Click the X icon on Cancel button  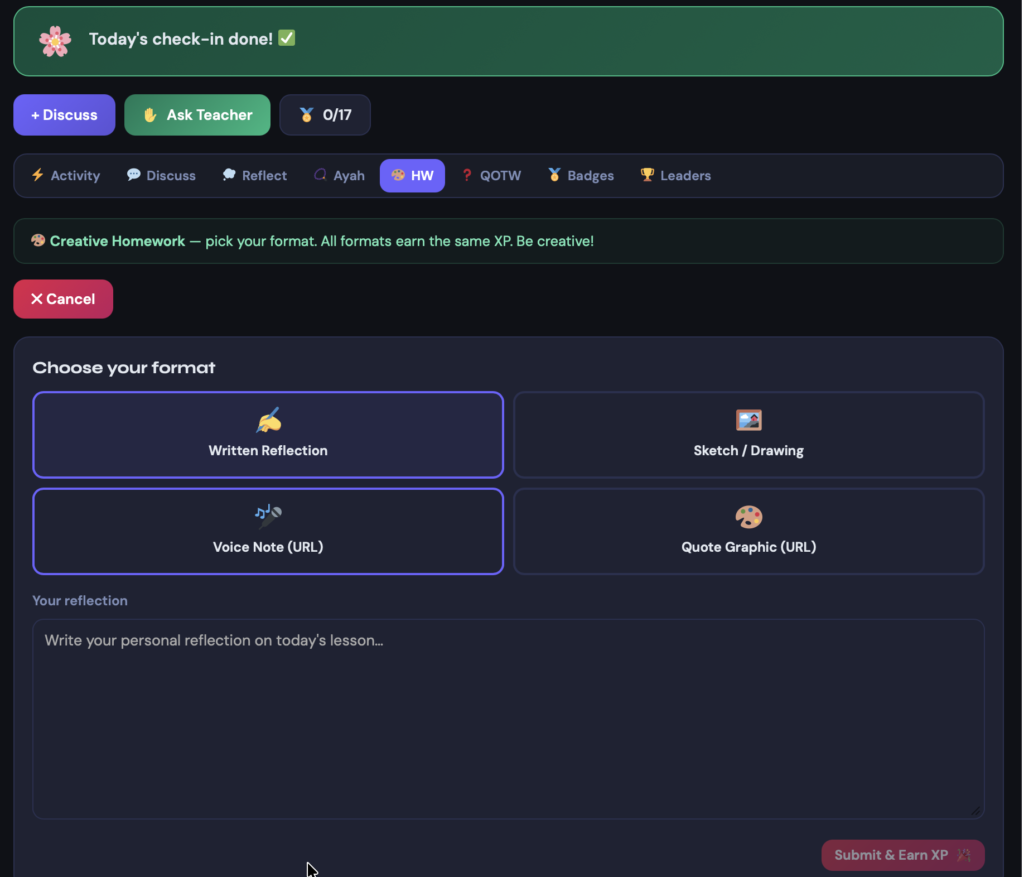coord(37,299)
